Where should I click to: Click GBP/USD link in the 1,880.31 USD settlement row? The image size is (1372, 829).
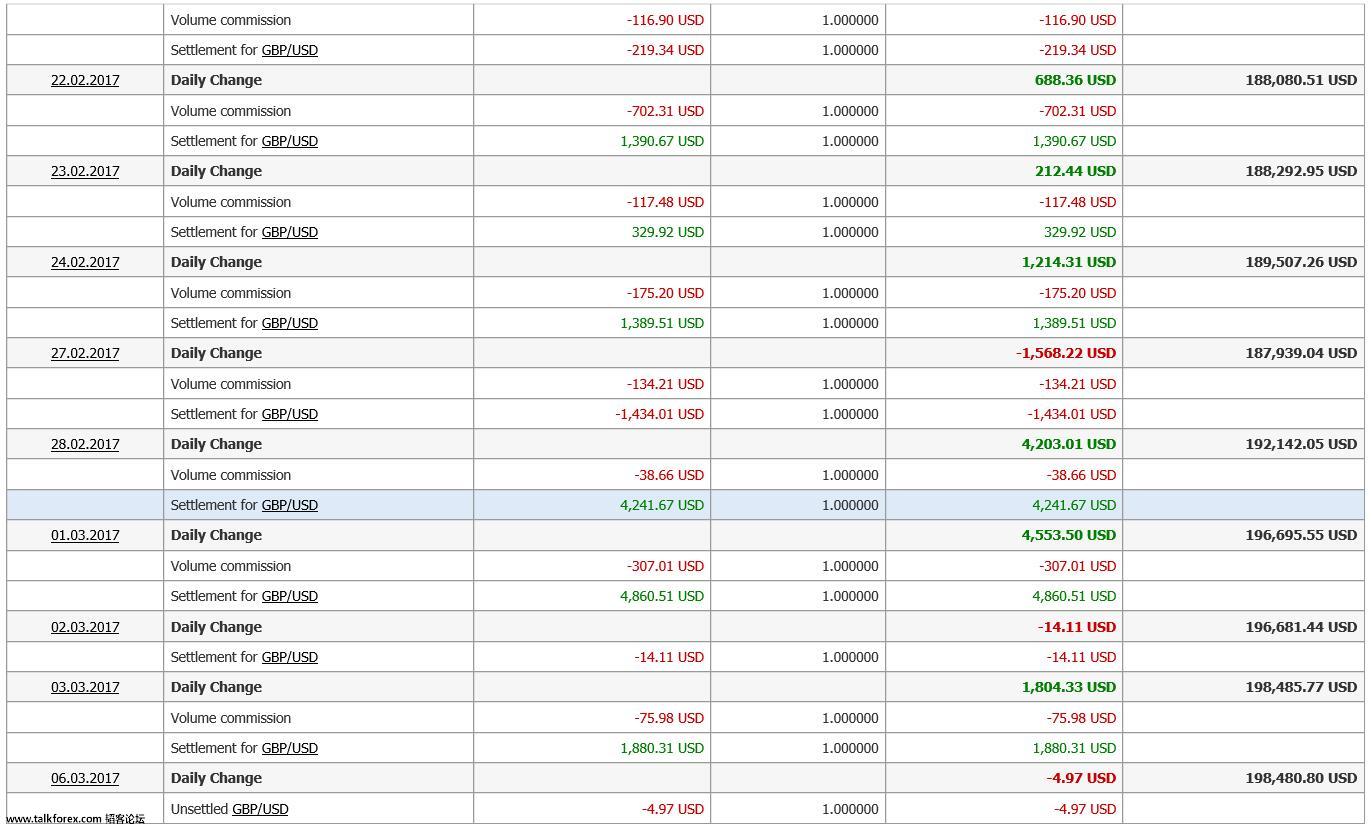pos(290,748)
